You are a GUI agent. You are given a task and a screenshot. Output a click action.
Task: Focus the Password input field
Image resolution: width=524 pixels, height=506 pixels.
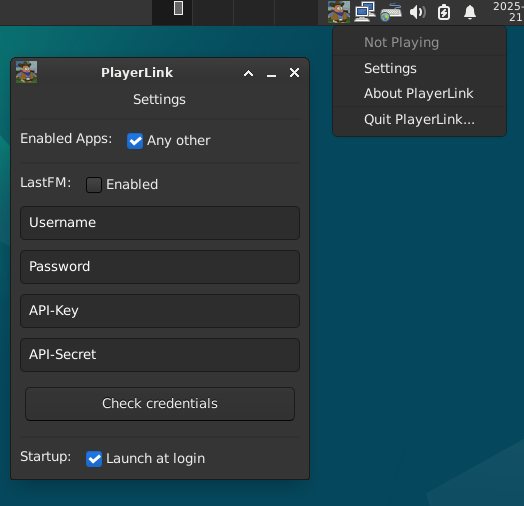coord(160,267)
